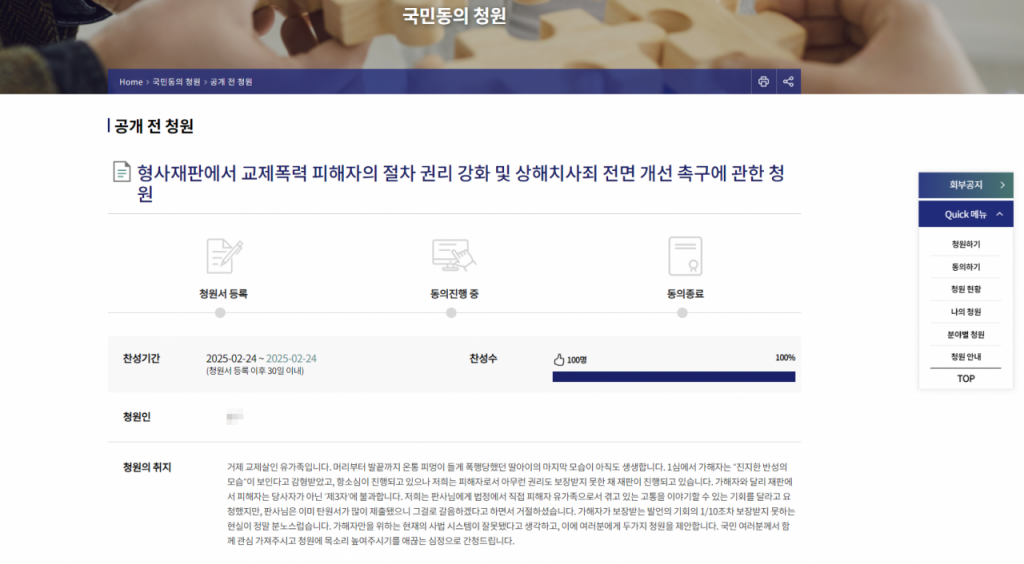Click the thumbs-up icon next to 100명
This screenshot has height=564, width=1024.
[559, 360]
